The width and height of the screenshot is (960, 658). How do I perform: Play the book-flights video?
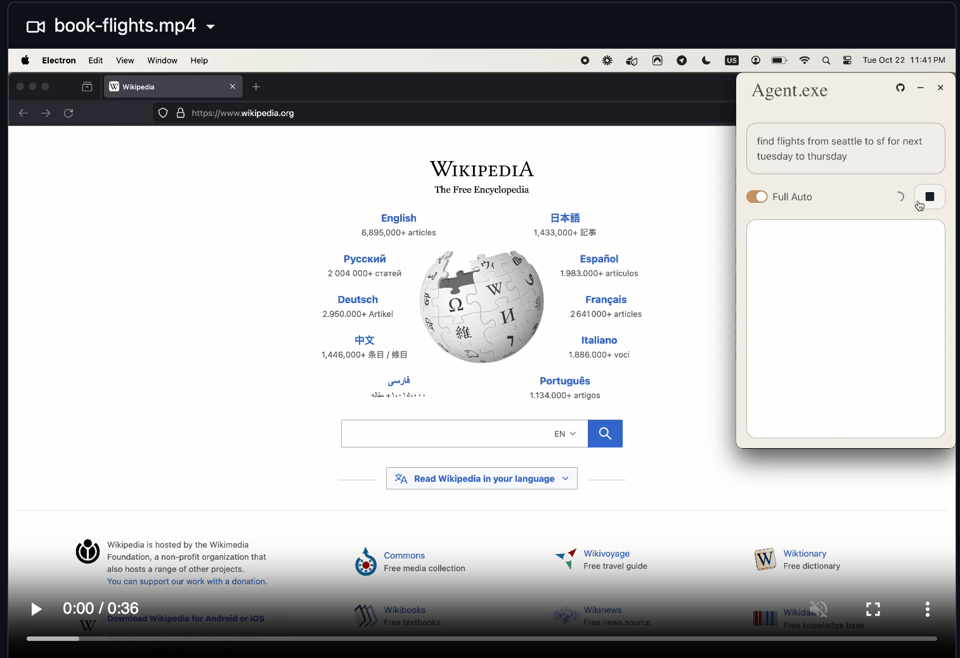tap(36, 609)
